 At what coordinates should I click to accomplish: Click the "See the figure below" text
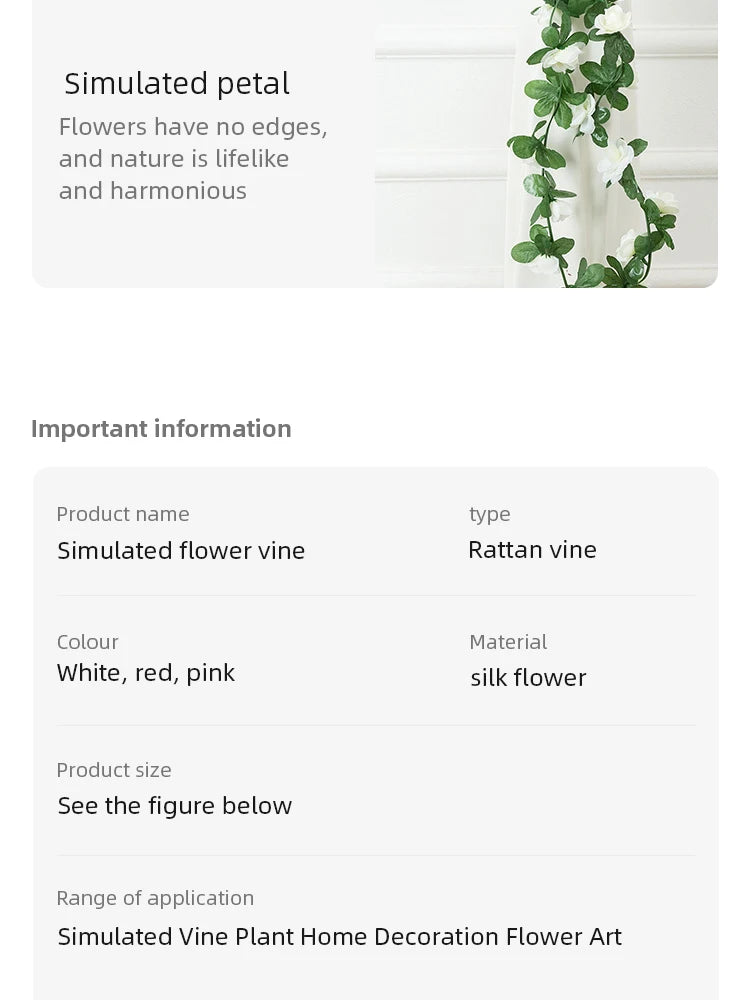coord(175,806)
